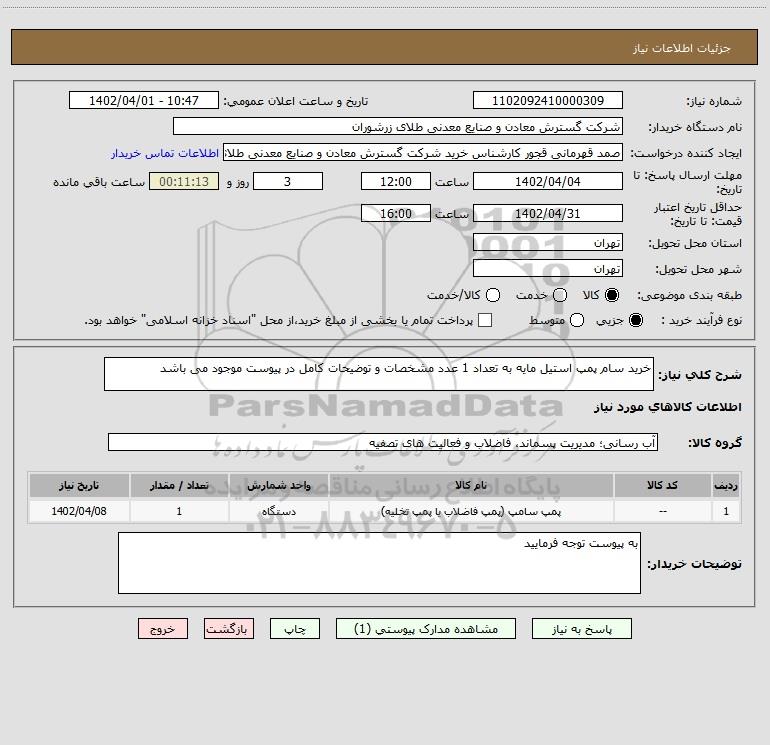Screen dimensions: 770x745
Task: Select the خدمت radio button
Action: click(560, 295)
